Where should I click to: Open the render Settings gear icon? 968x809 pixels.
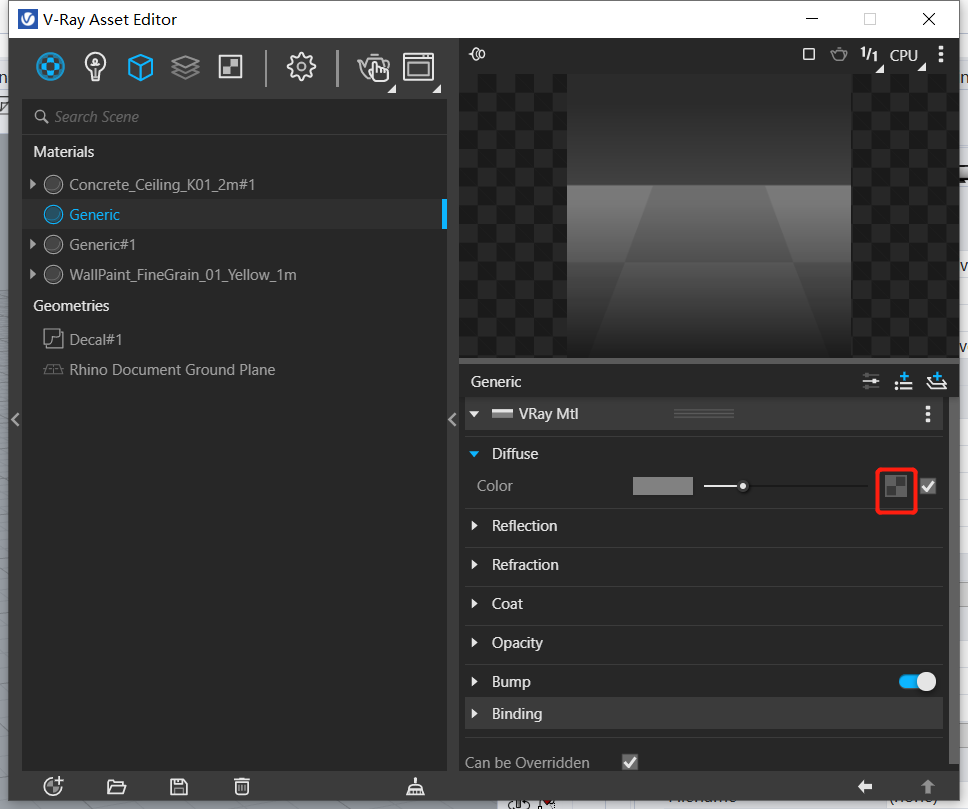(x=301, y=67)
